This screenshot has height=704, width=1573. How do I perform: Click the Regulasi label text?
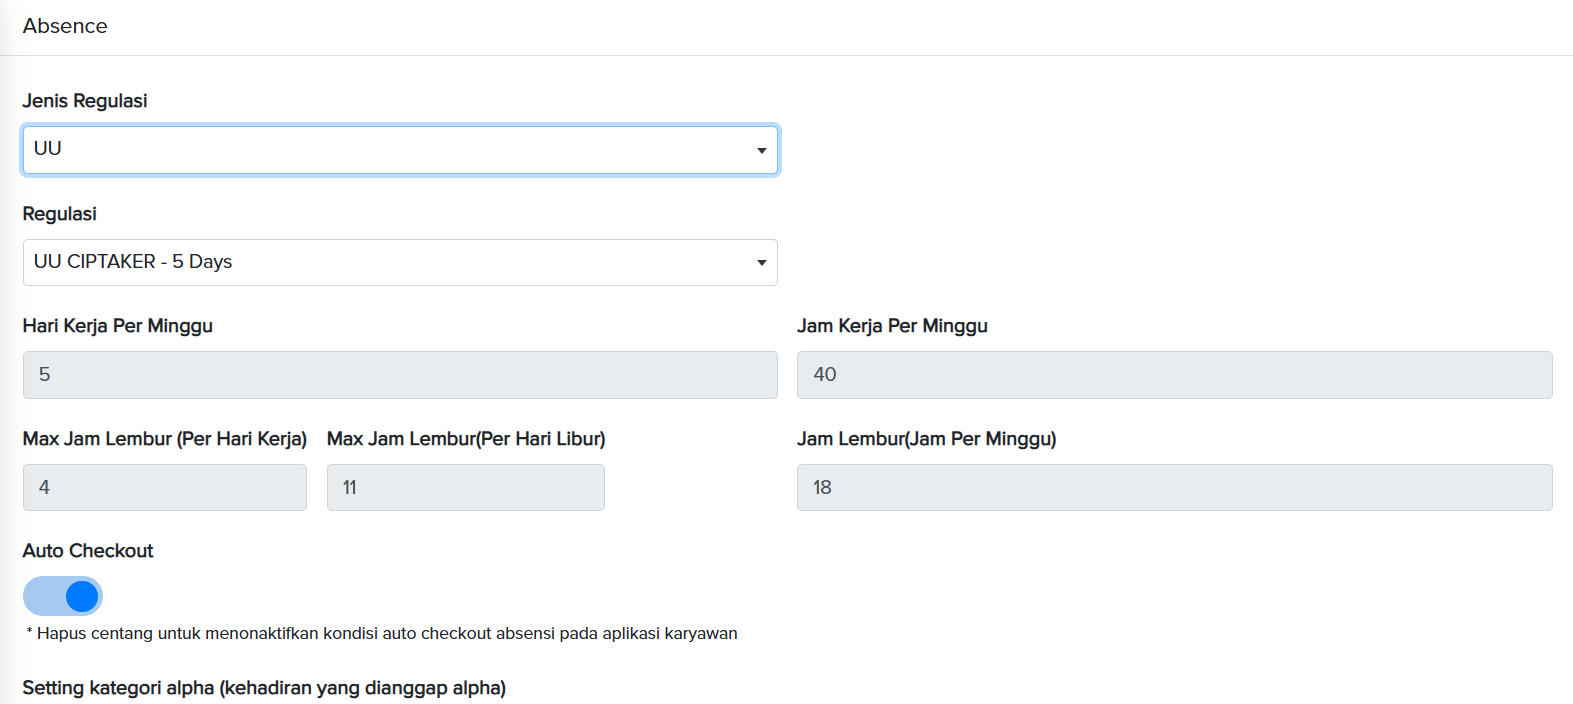point(60,214)
